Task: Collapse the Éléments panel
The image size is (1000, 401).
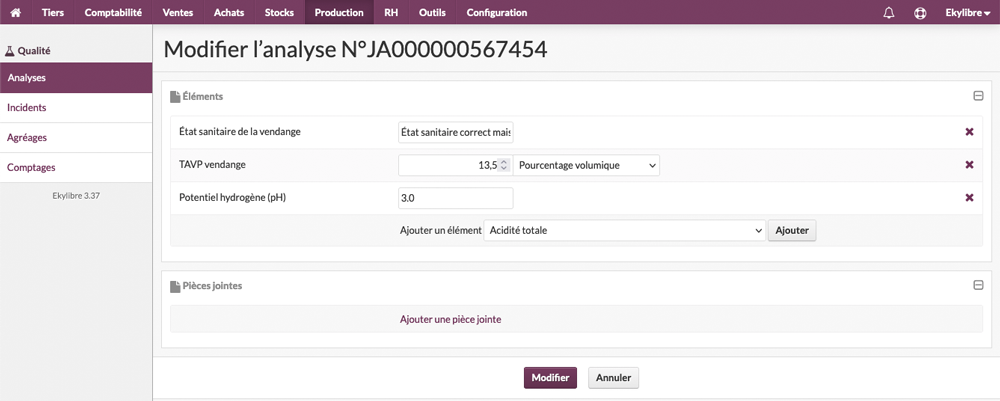Action: point(978,96)
